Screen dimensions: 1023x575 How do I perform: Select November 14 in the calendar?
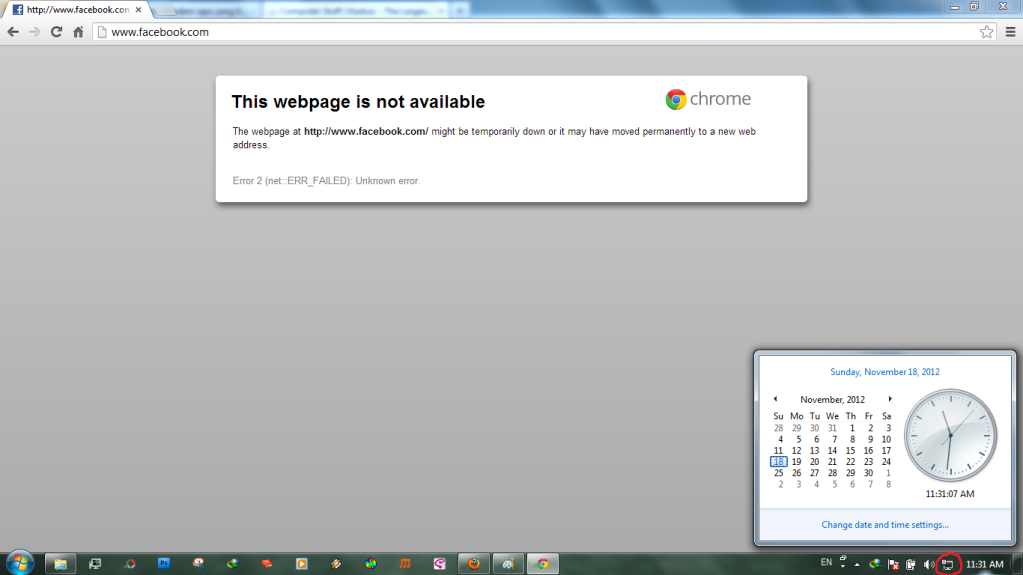[832, 450]
